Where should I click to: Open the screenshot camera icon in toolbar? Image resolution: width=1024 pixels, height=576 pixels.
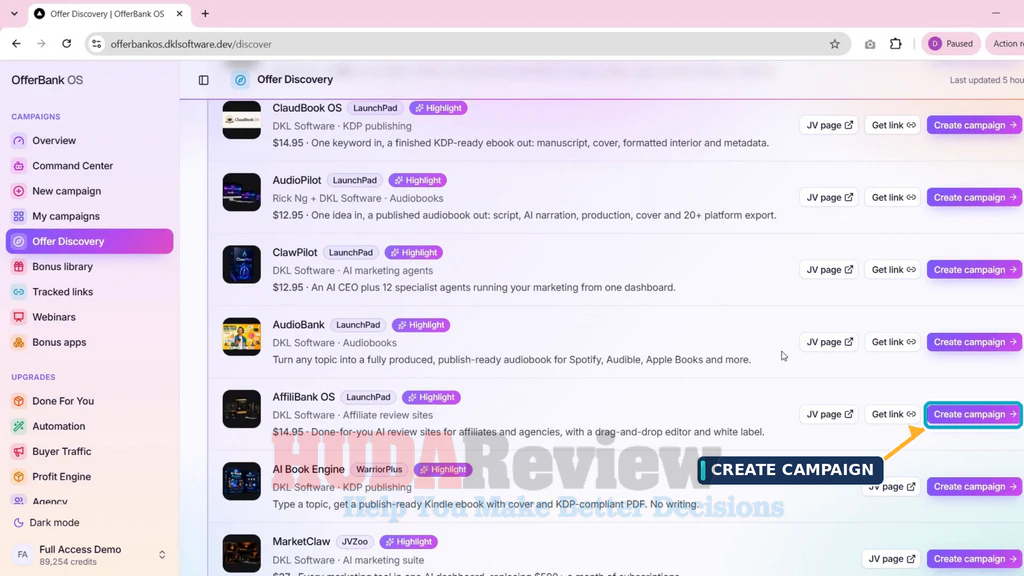(870, 44)
